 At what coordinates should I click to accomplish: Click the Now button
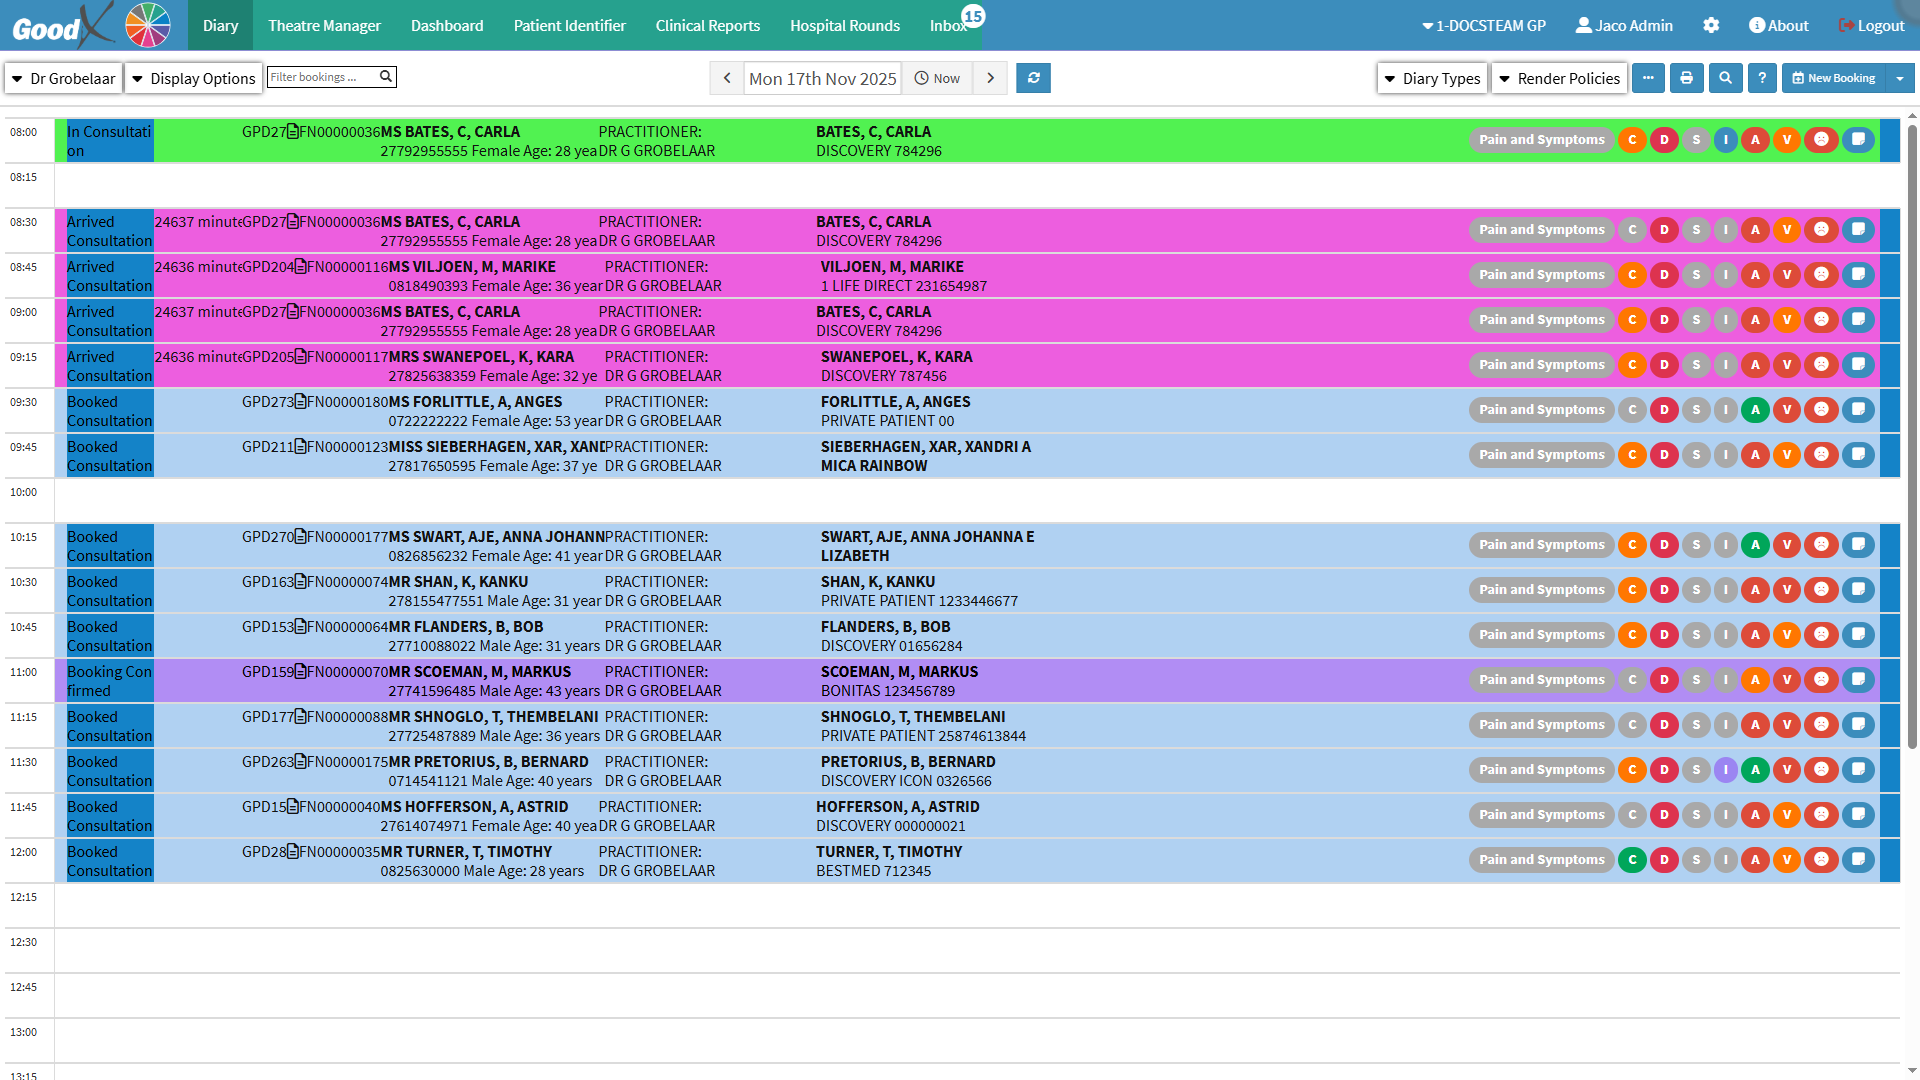tap(937, 78)
